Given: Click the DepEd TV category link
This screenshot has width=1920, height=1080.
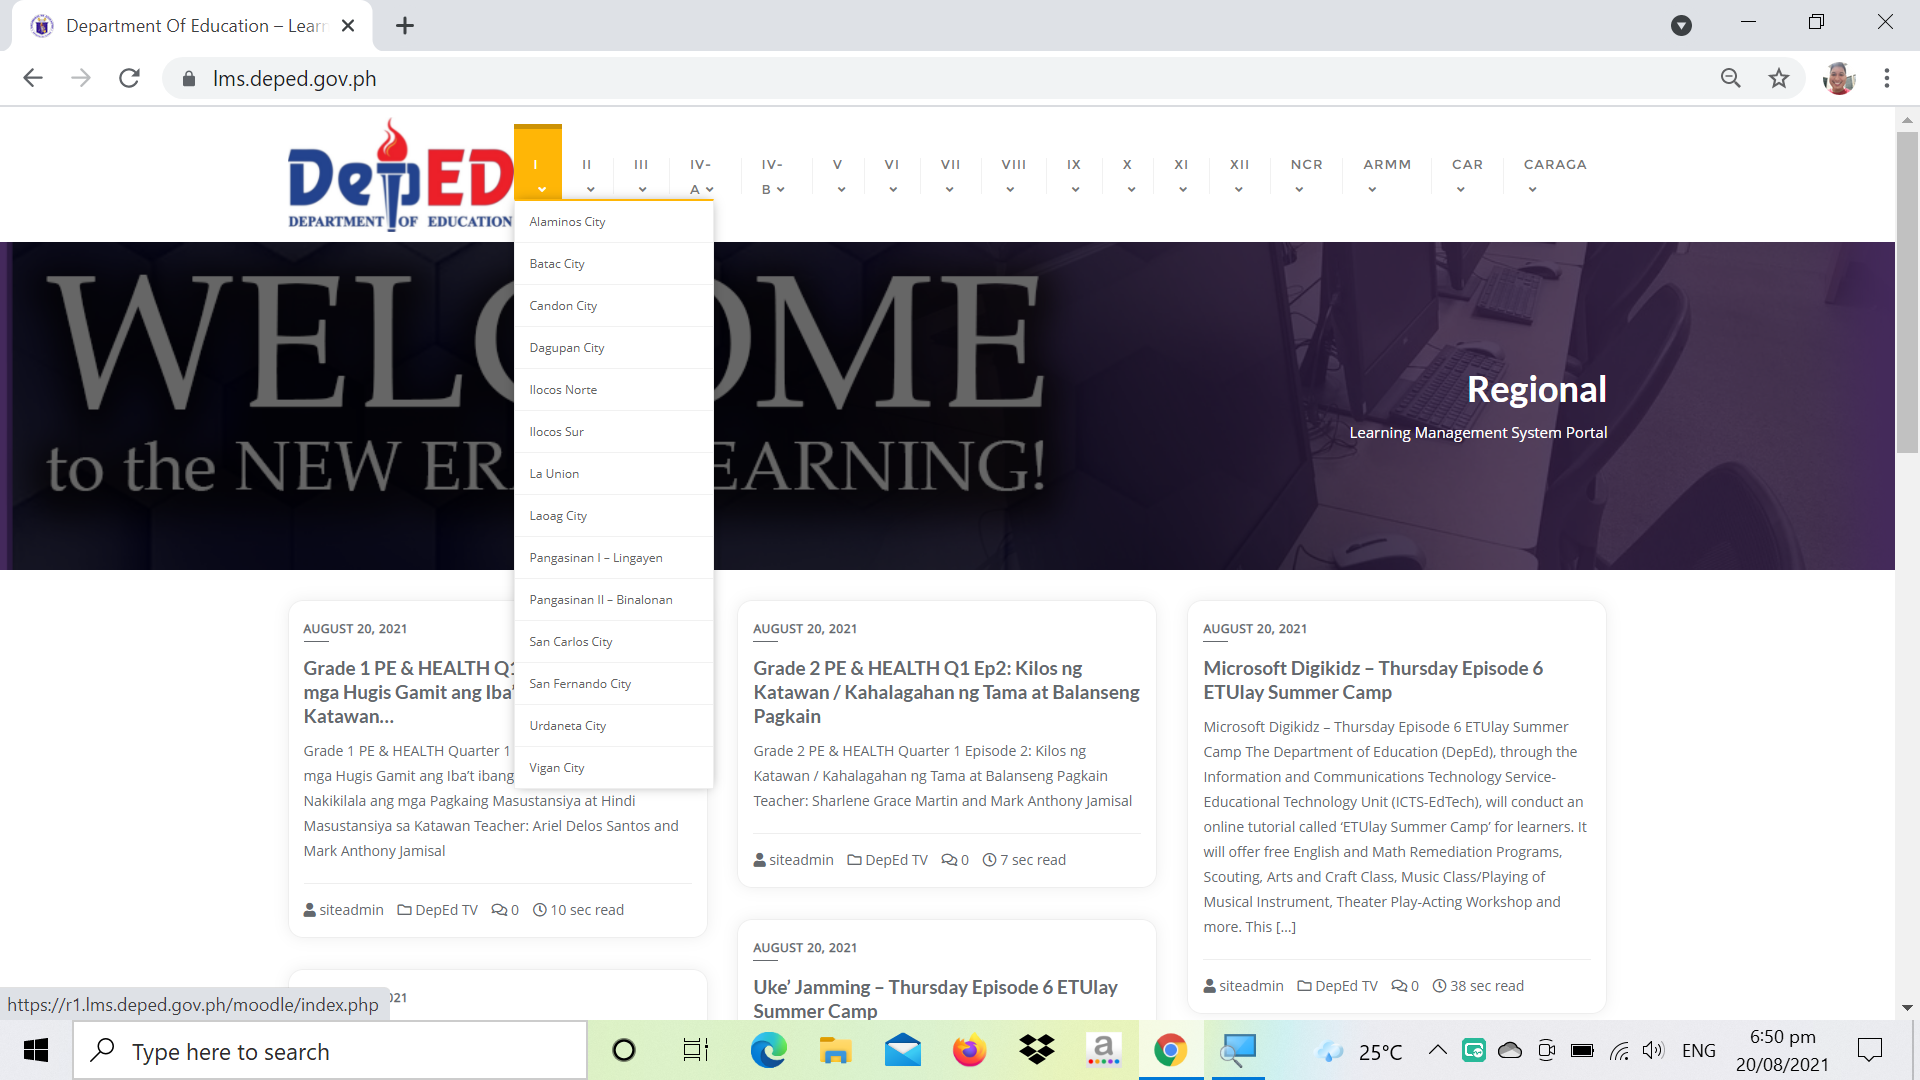Looking at the screenshot, I should click(x=445, y=909).
